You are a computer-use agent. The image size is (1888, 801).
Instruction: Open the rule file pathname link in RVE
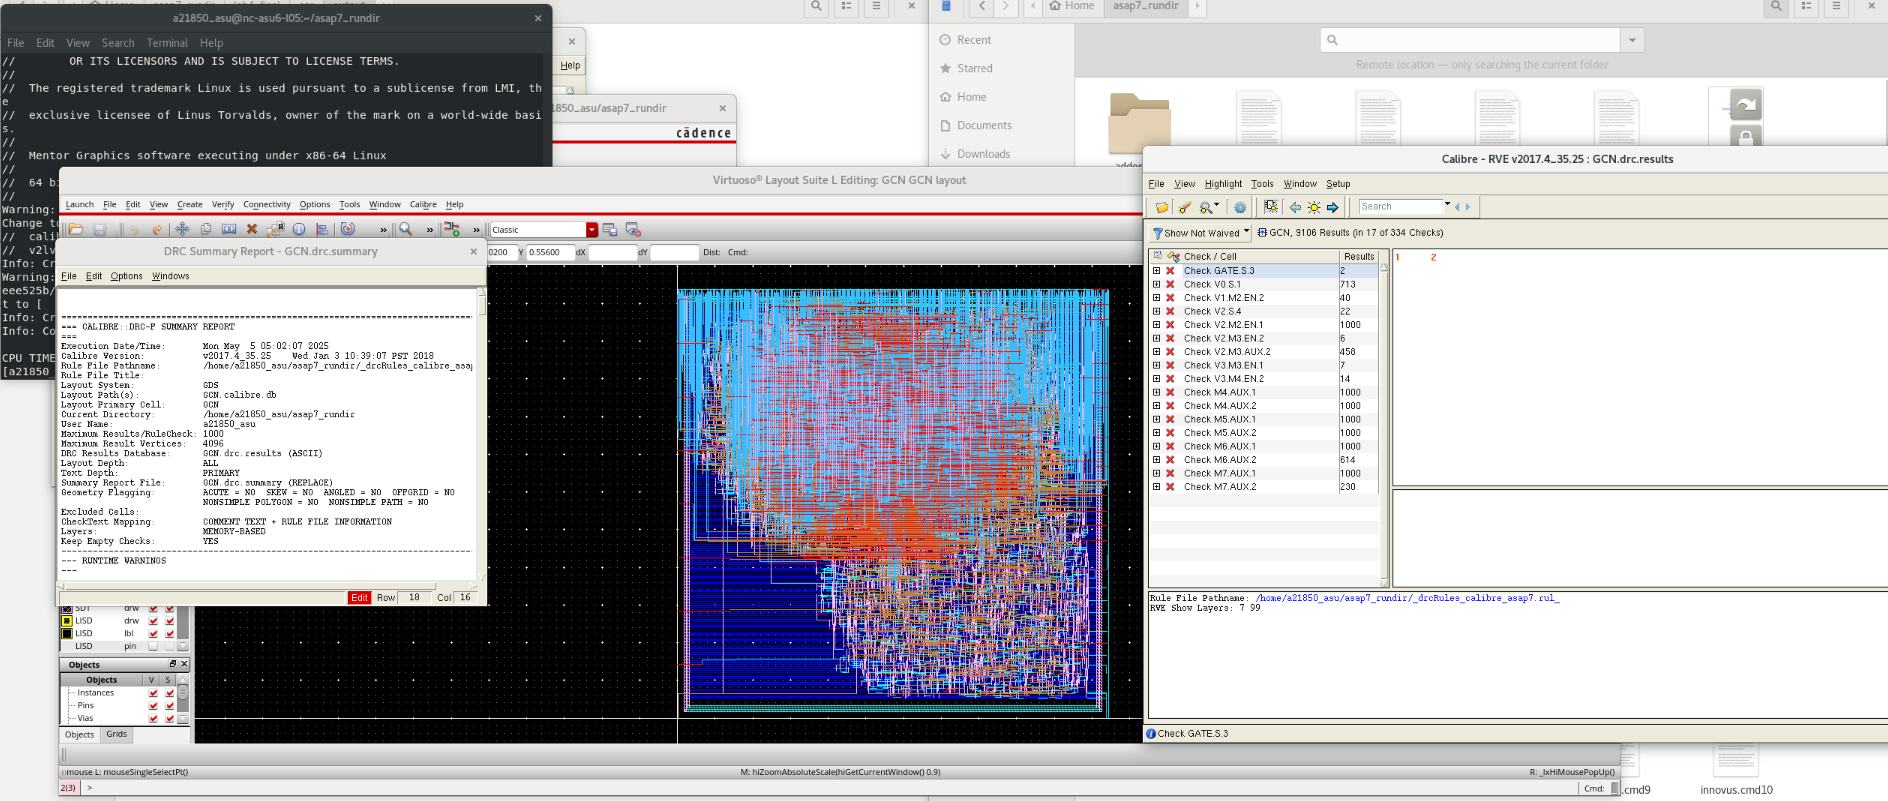(x=1407, y=598)
